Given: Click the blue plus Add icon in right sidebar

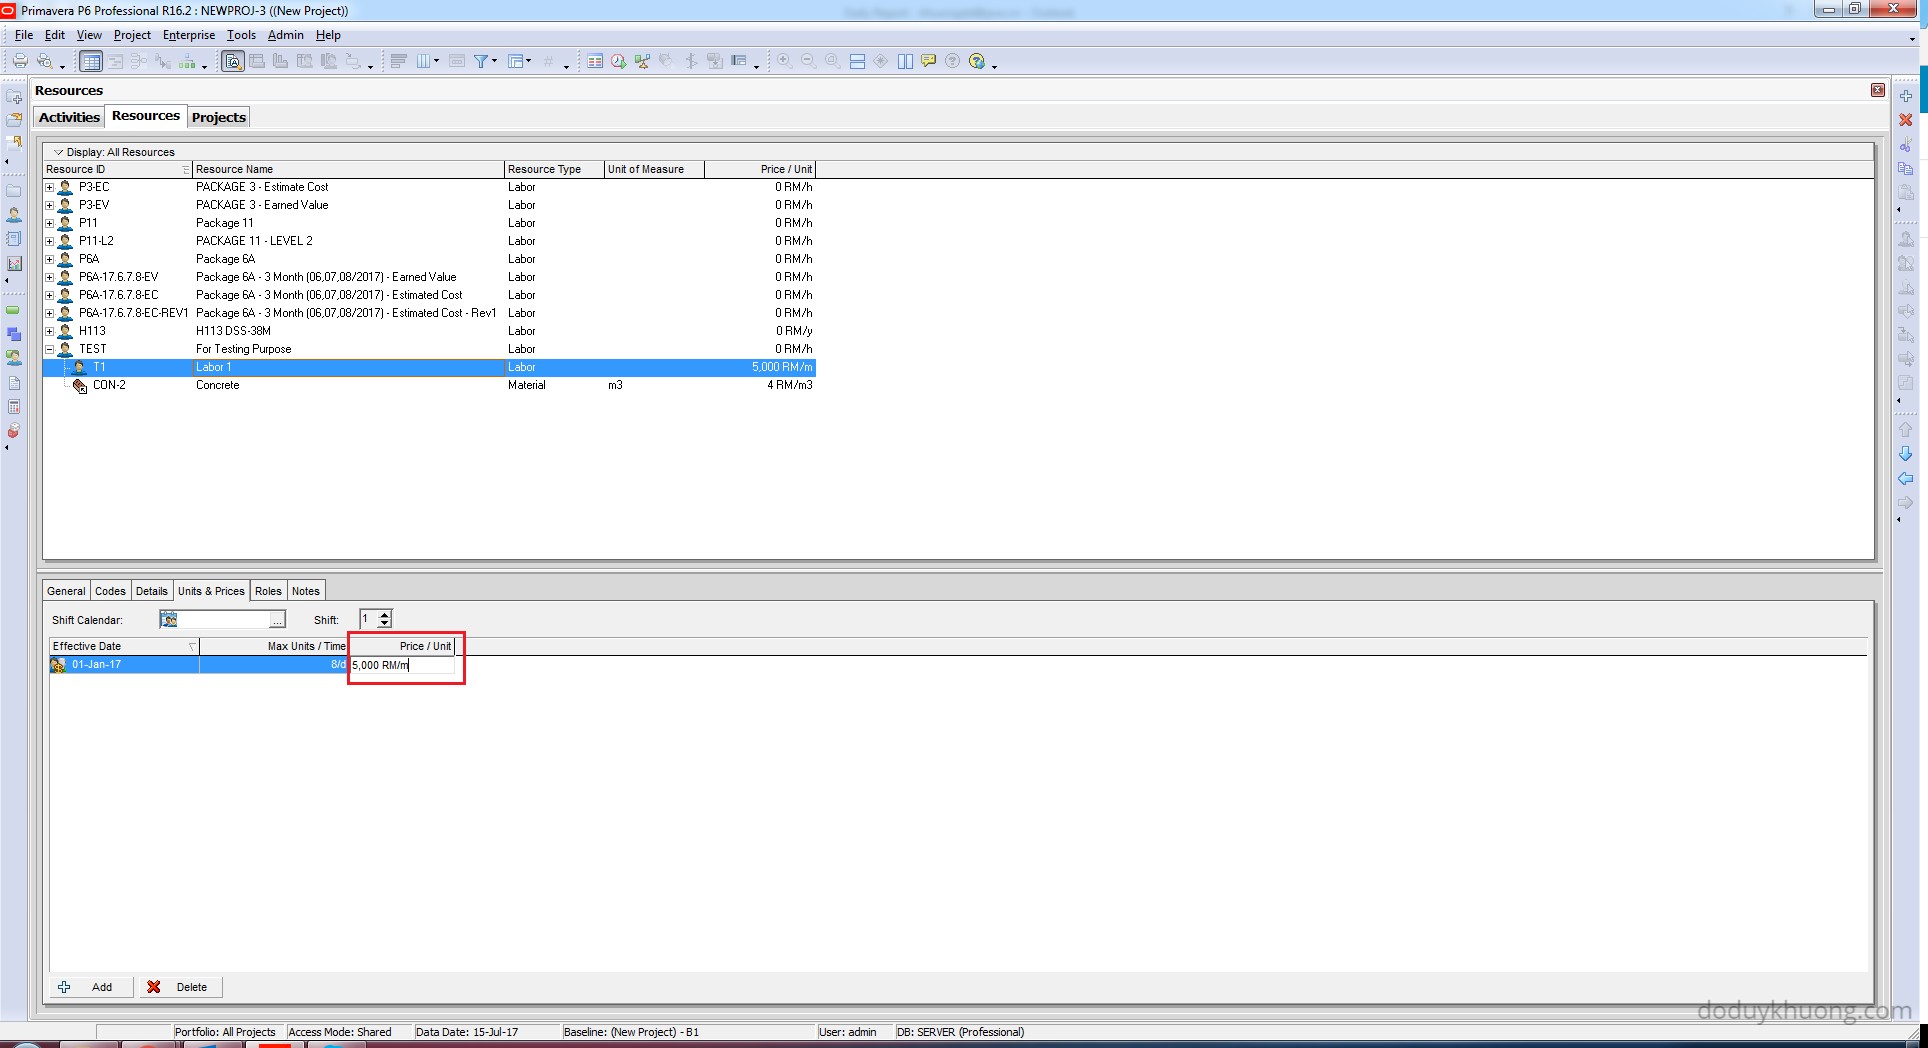Looking at the screenshot, I should [1906, 96].
